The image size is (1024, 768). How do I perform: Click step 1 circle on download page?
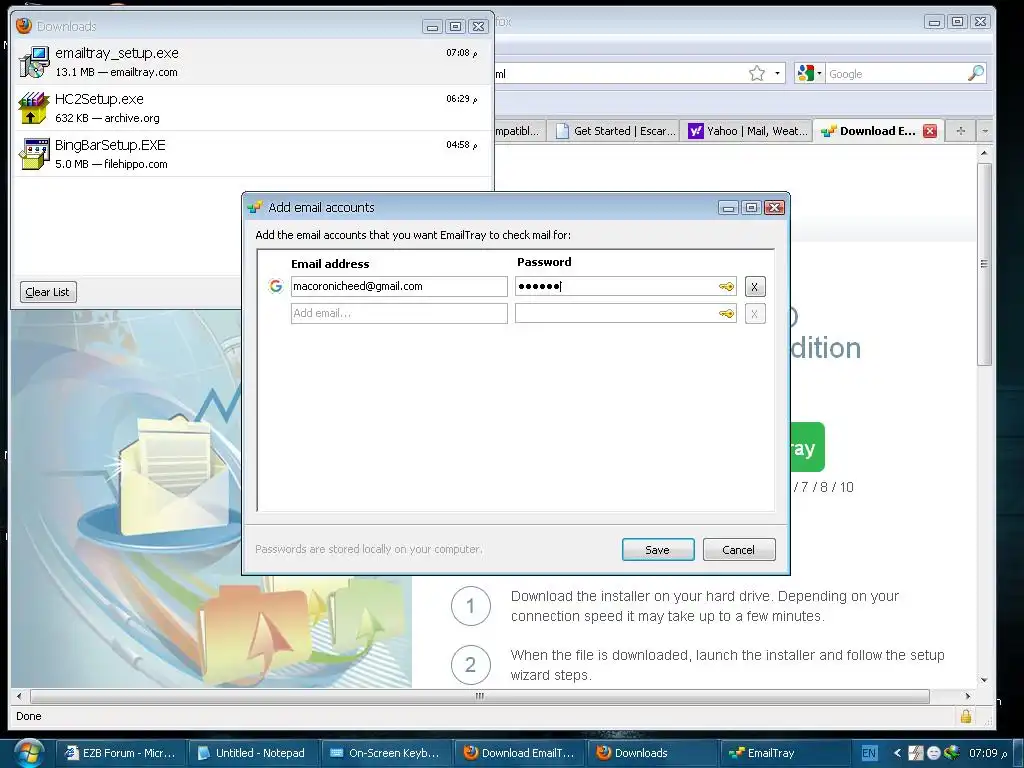coord(470,606)
